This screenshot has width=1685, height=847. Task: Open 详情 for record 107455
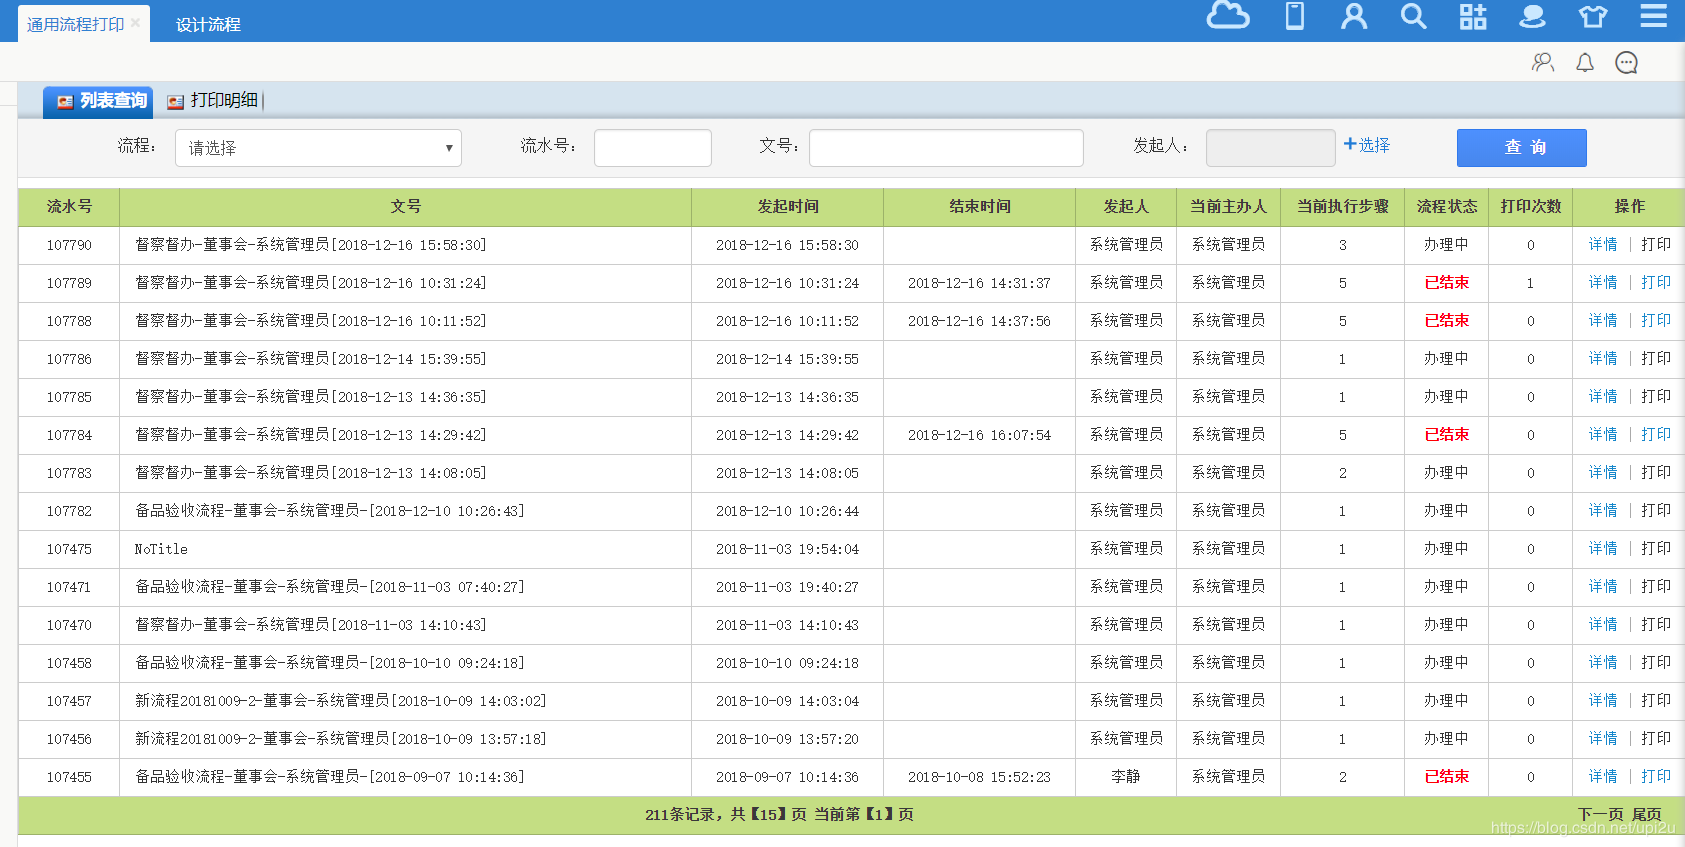1603,777
